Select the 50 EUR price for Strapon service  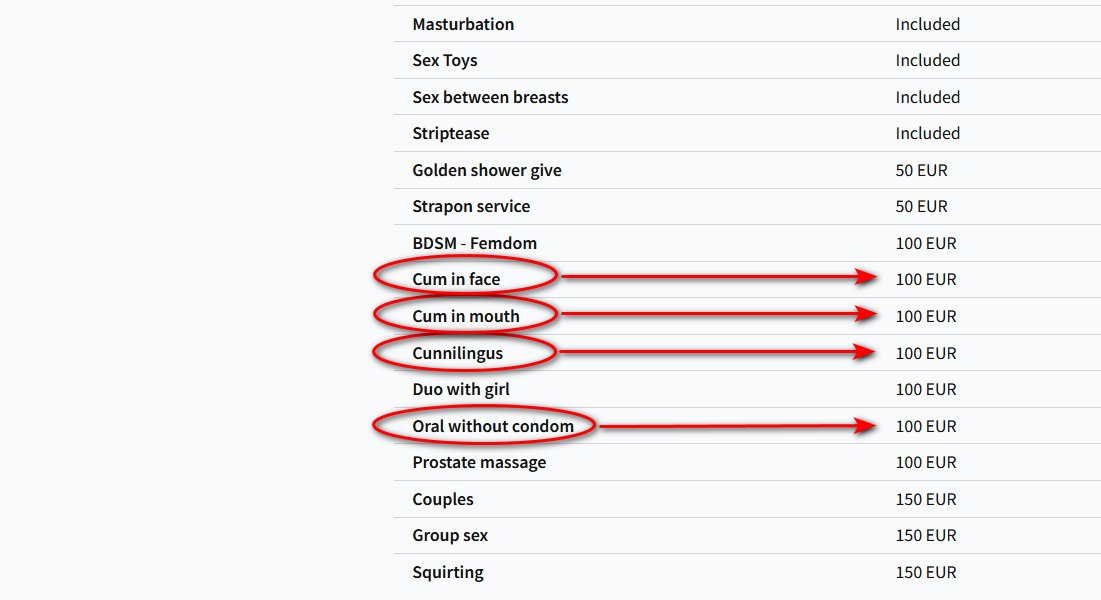coord(921,206)
